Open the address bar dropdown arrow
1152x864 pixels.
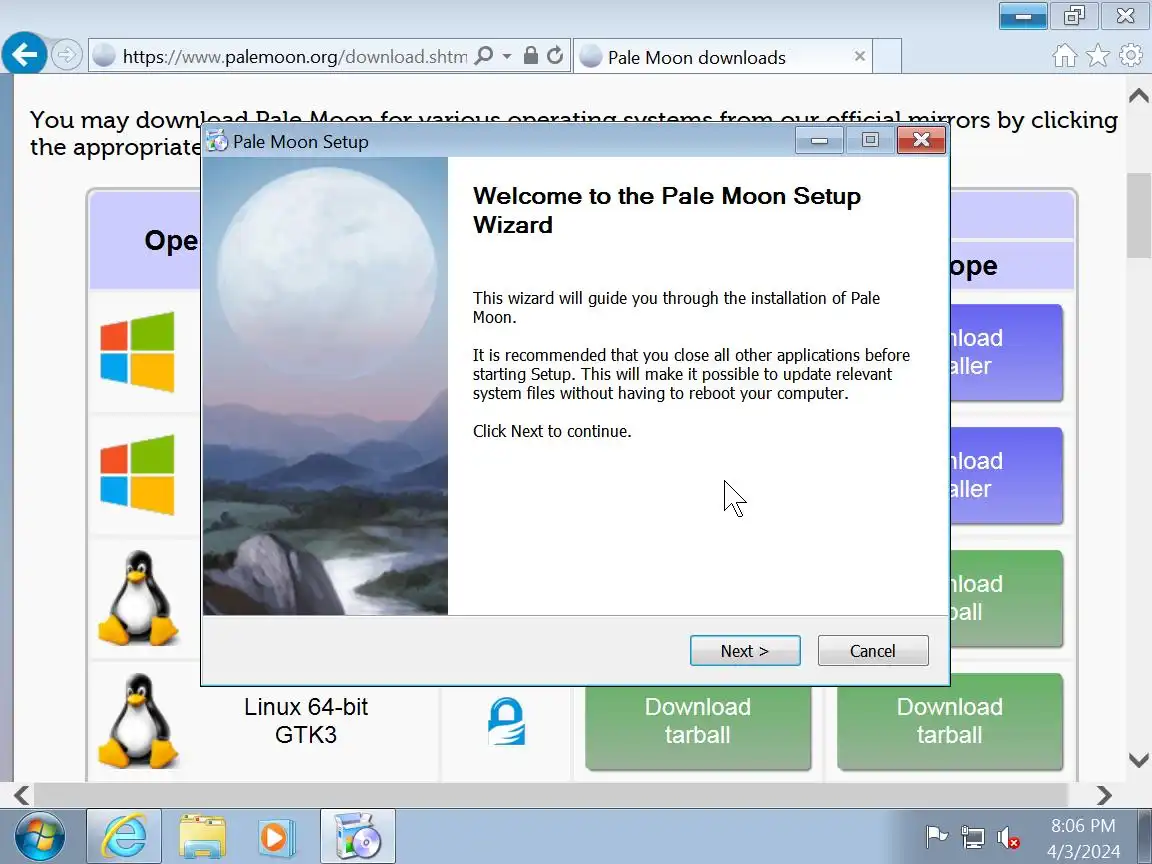coord(507,56)
